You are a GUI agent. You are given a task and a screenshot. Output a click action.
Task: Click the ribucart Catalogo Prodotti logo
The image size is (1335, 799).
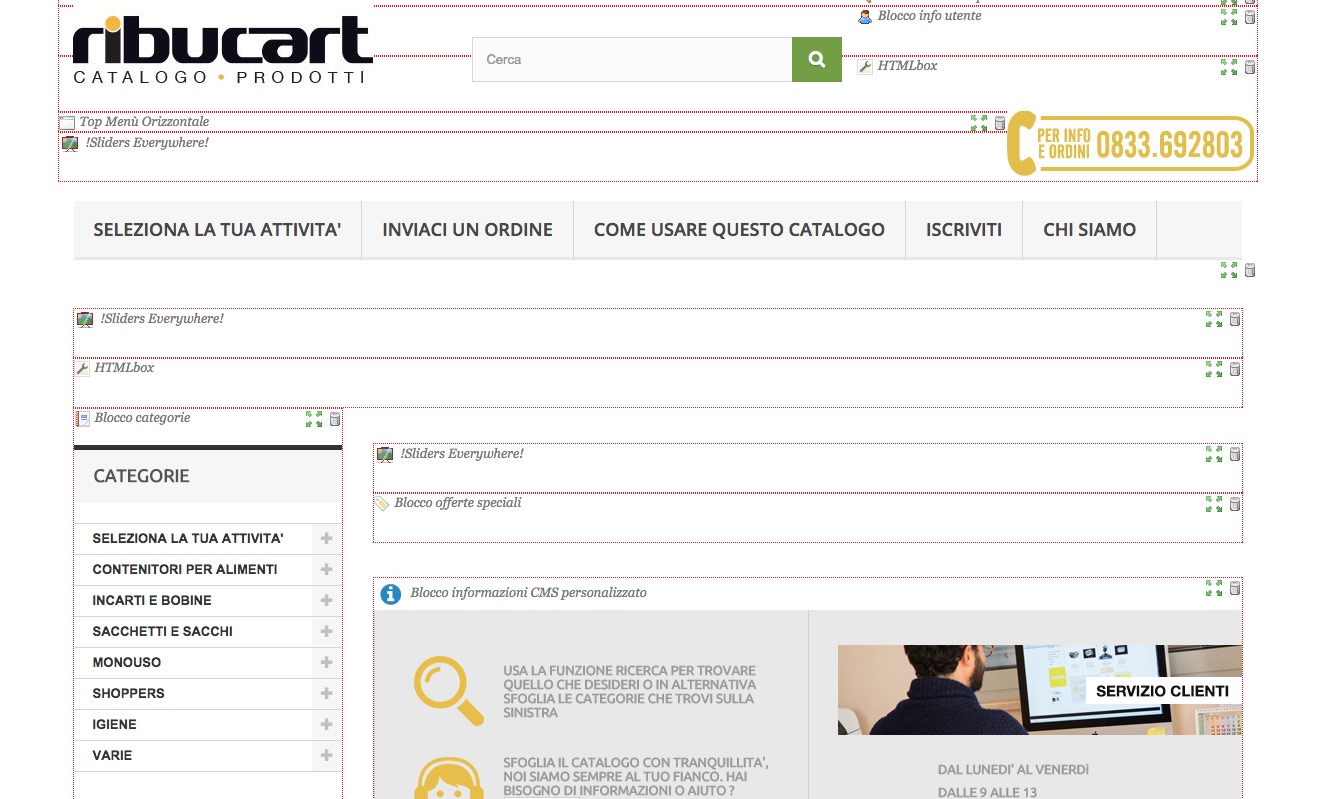click(x=222, y=49)
